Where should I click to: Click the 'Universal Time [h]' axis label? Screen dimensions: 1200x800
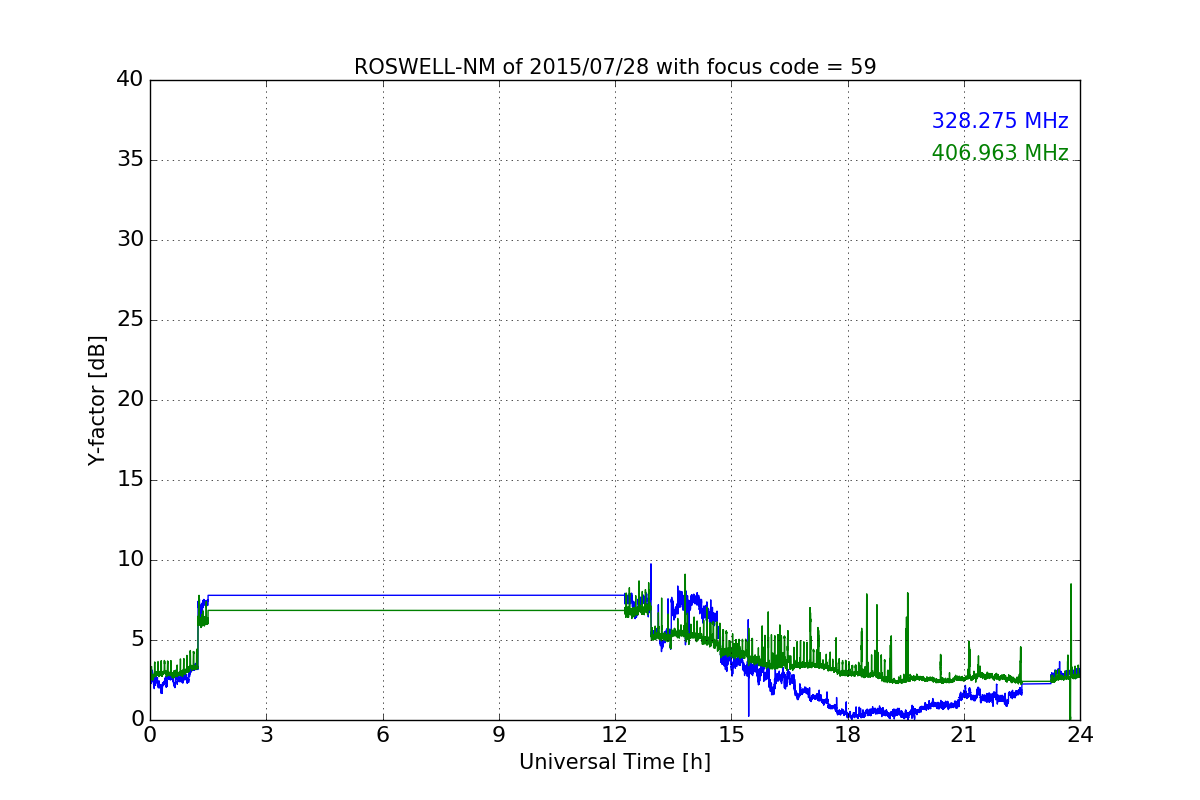(615, 762)
